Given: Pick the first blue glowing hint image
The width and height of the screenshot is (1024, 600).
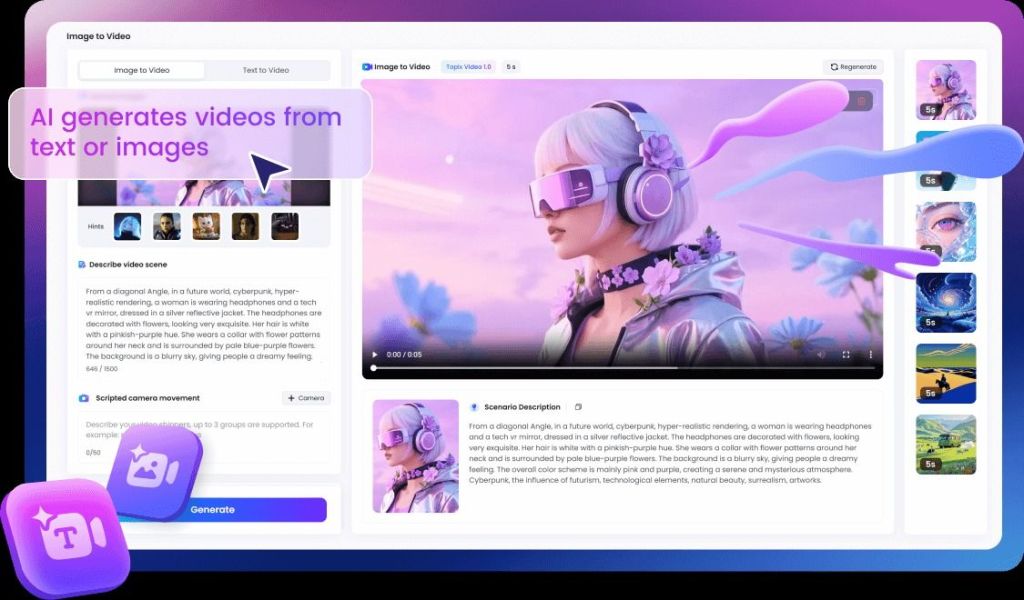Looking at the screenshot, I should pos(127,226).
